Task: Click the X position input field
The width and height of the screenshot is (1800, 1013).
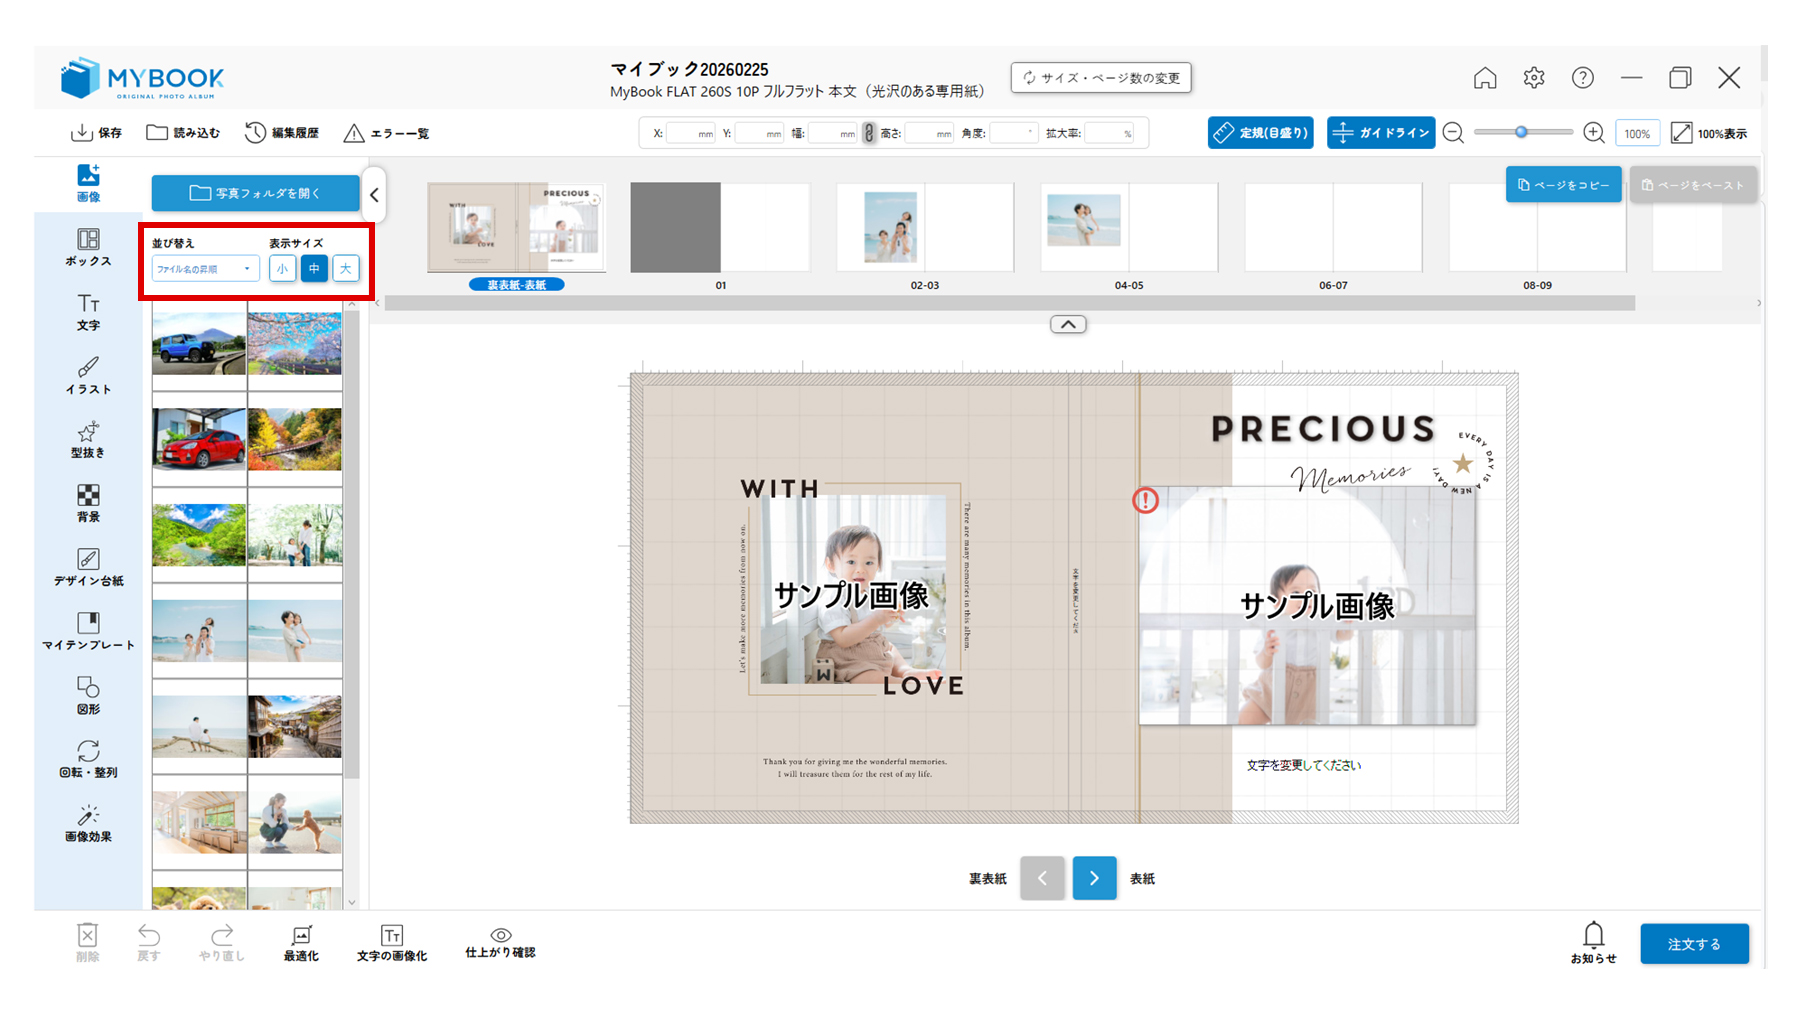Action: pyautogui.click(x=690, y=133)
